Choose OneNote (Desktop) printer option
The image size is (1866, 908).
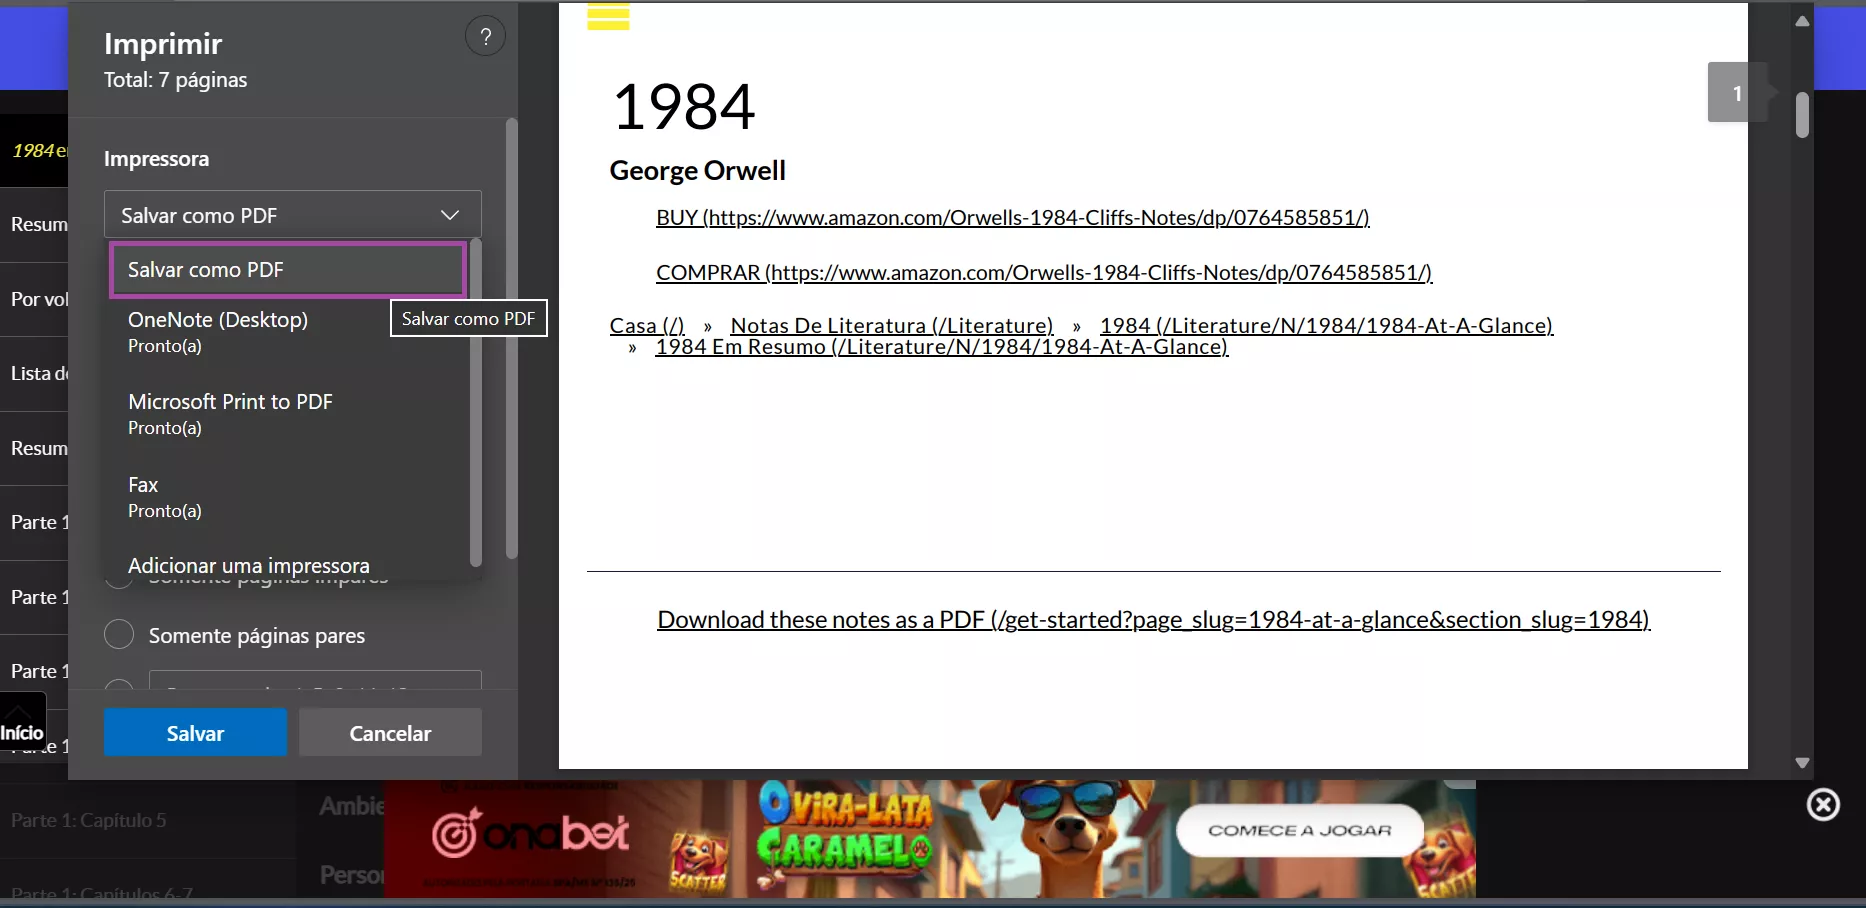click(x=288, y=332)
